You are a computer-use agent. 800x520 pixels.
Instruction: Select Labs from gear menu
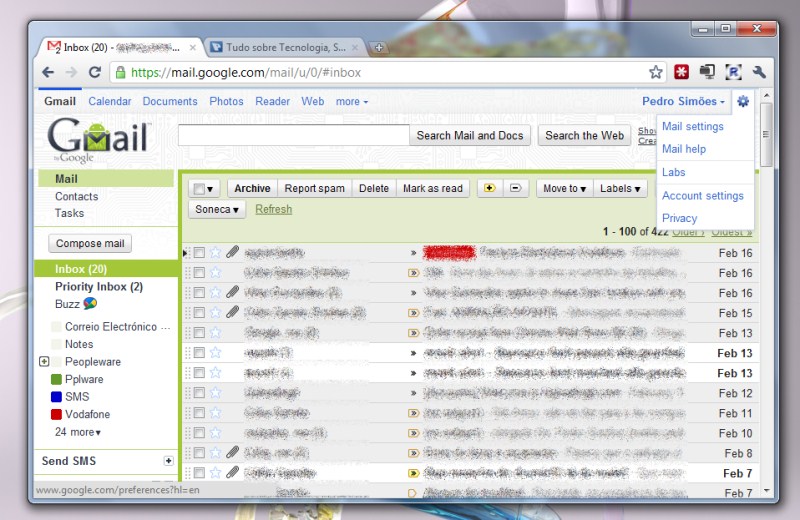(673, 172)
